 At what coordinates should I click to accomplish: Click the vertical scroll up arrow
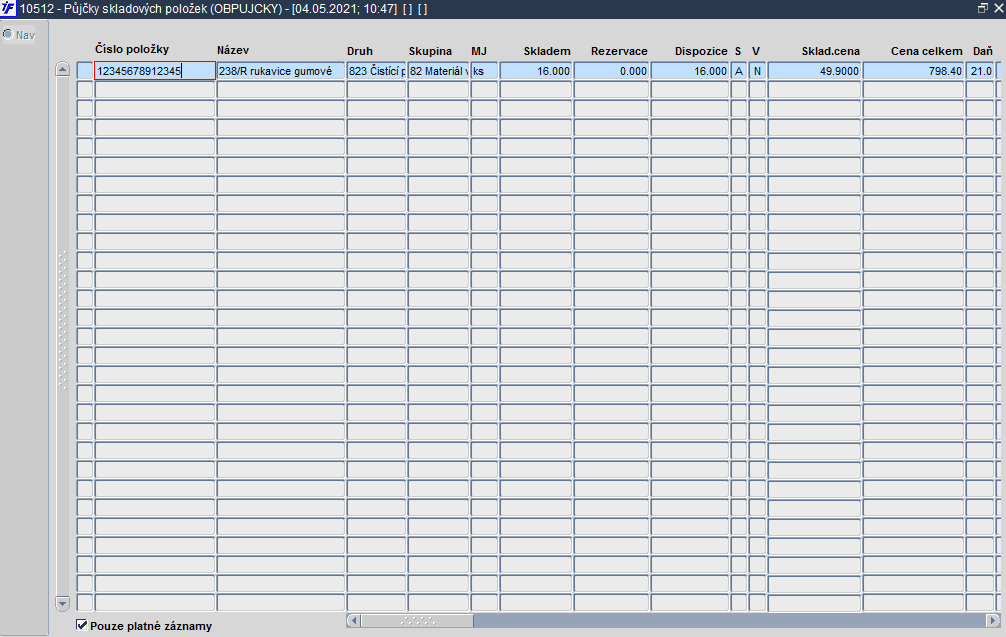click(x=62, y=69)
